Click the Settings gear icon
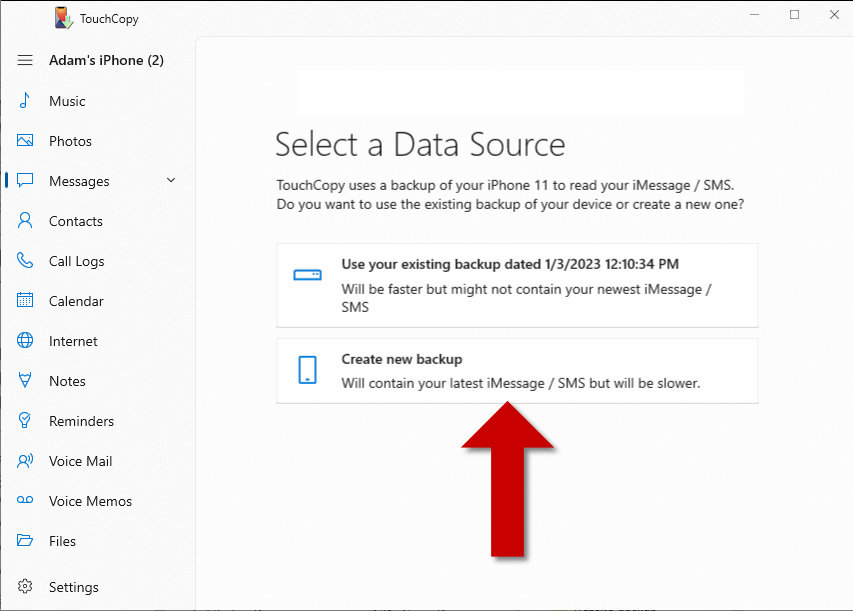The width and height of the screenshot is (853, 611). (25, 586)
